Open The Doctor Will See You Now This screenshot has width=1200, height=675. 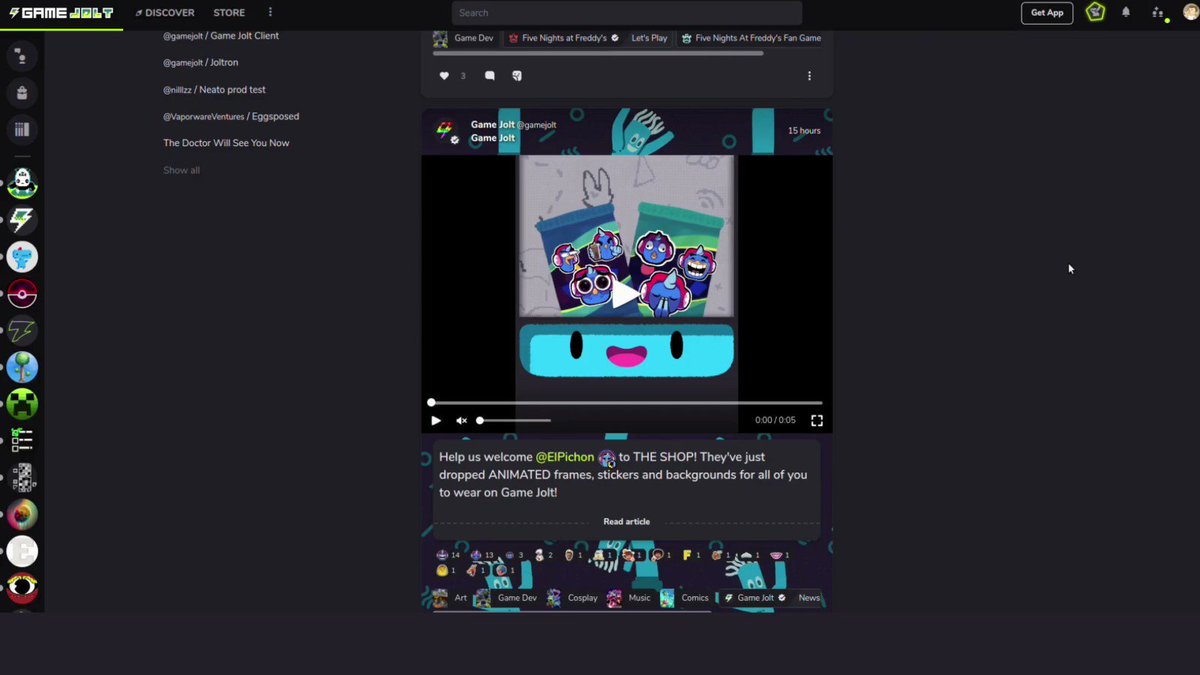point(226,143)
